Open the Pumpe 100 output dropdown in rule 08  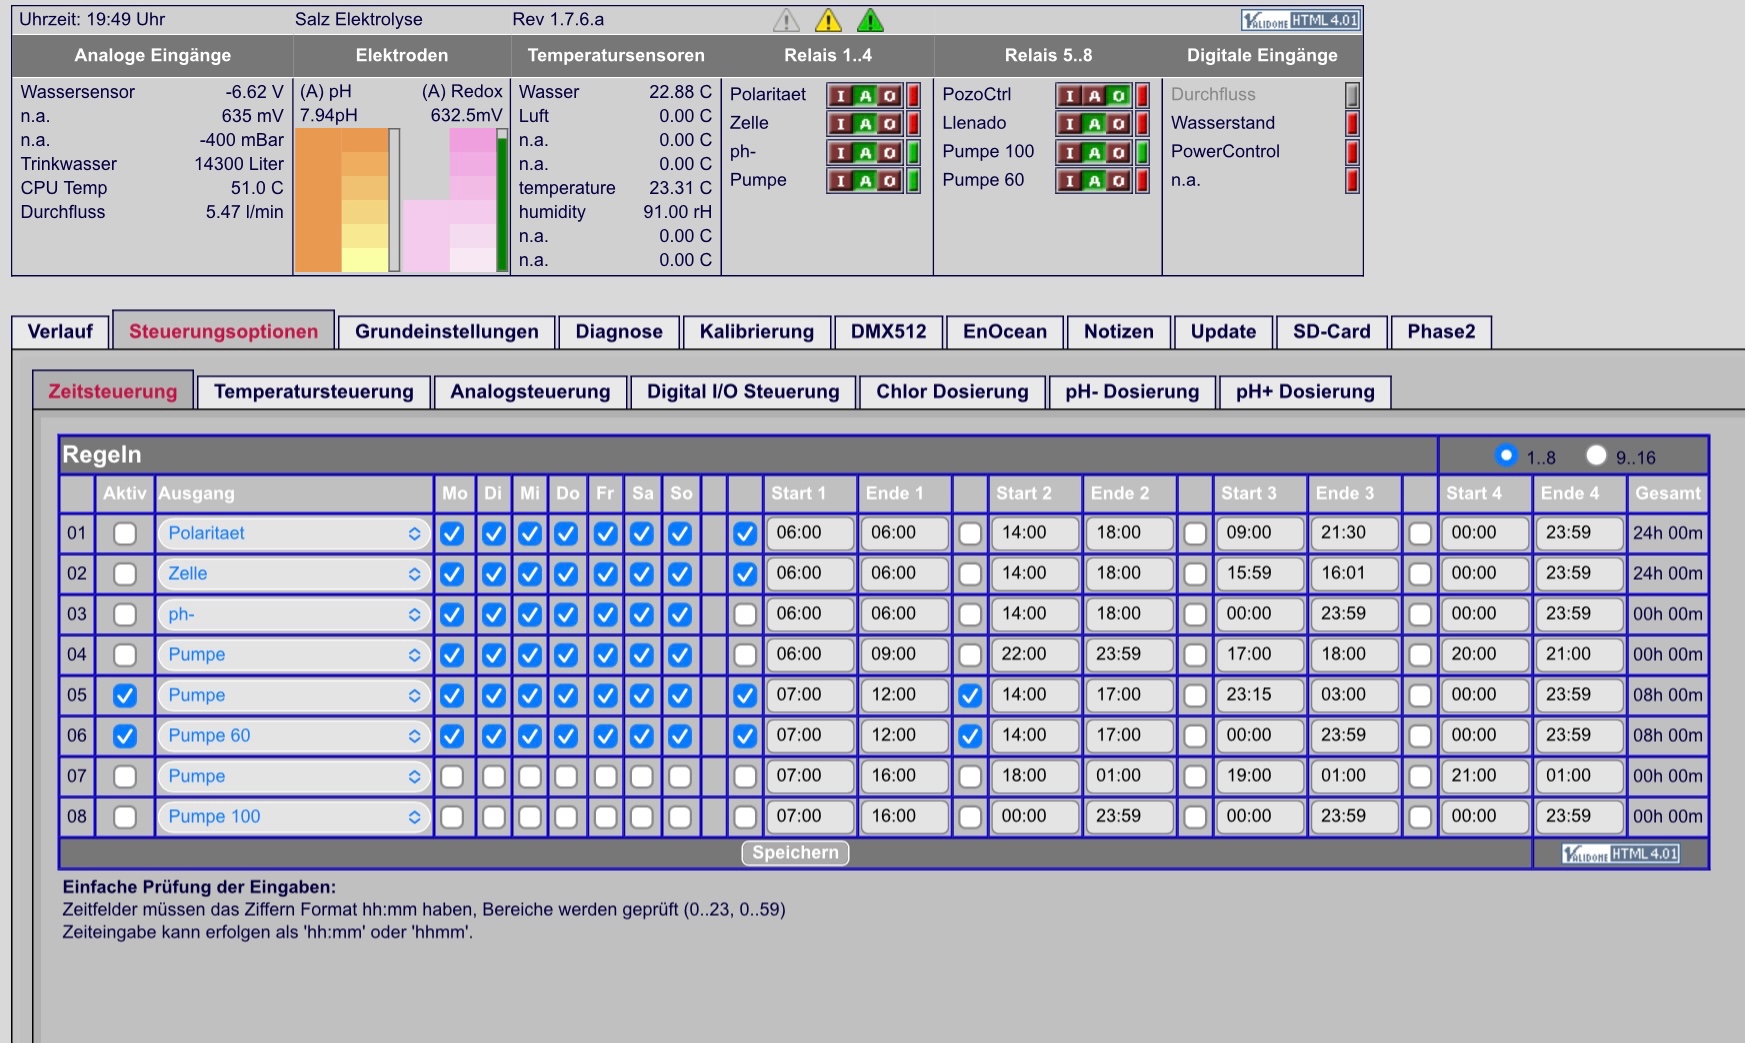click(294, 817)
